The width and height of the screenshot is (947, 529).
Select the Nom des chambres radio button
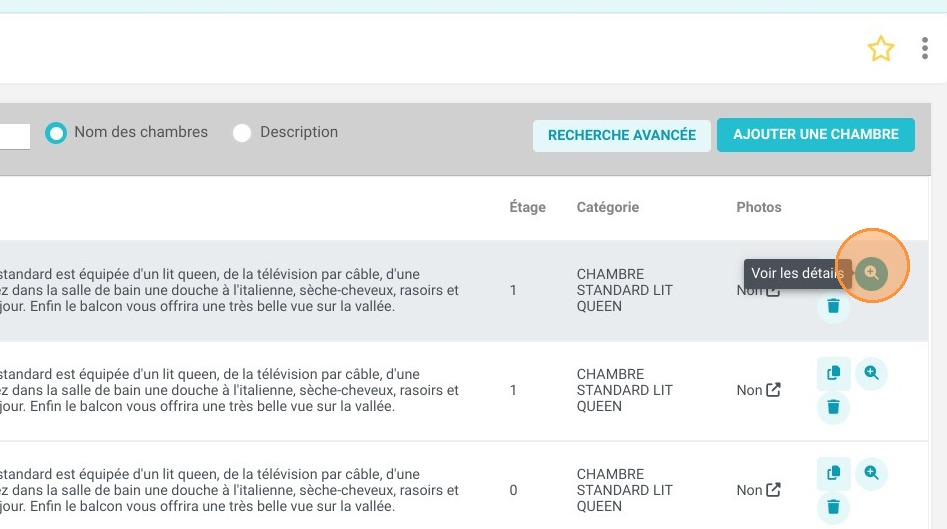[x=56, y=133]
